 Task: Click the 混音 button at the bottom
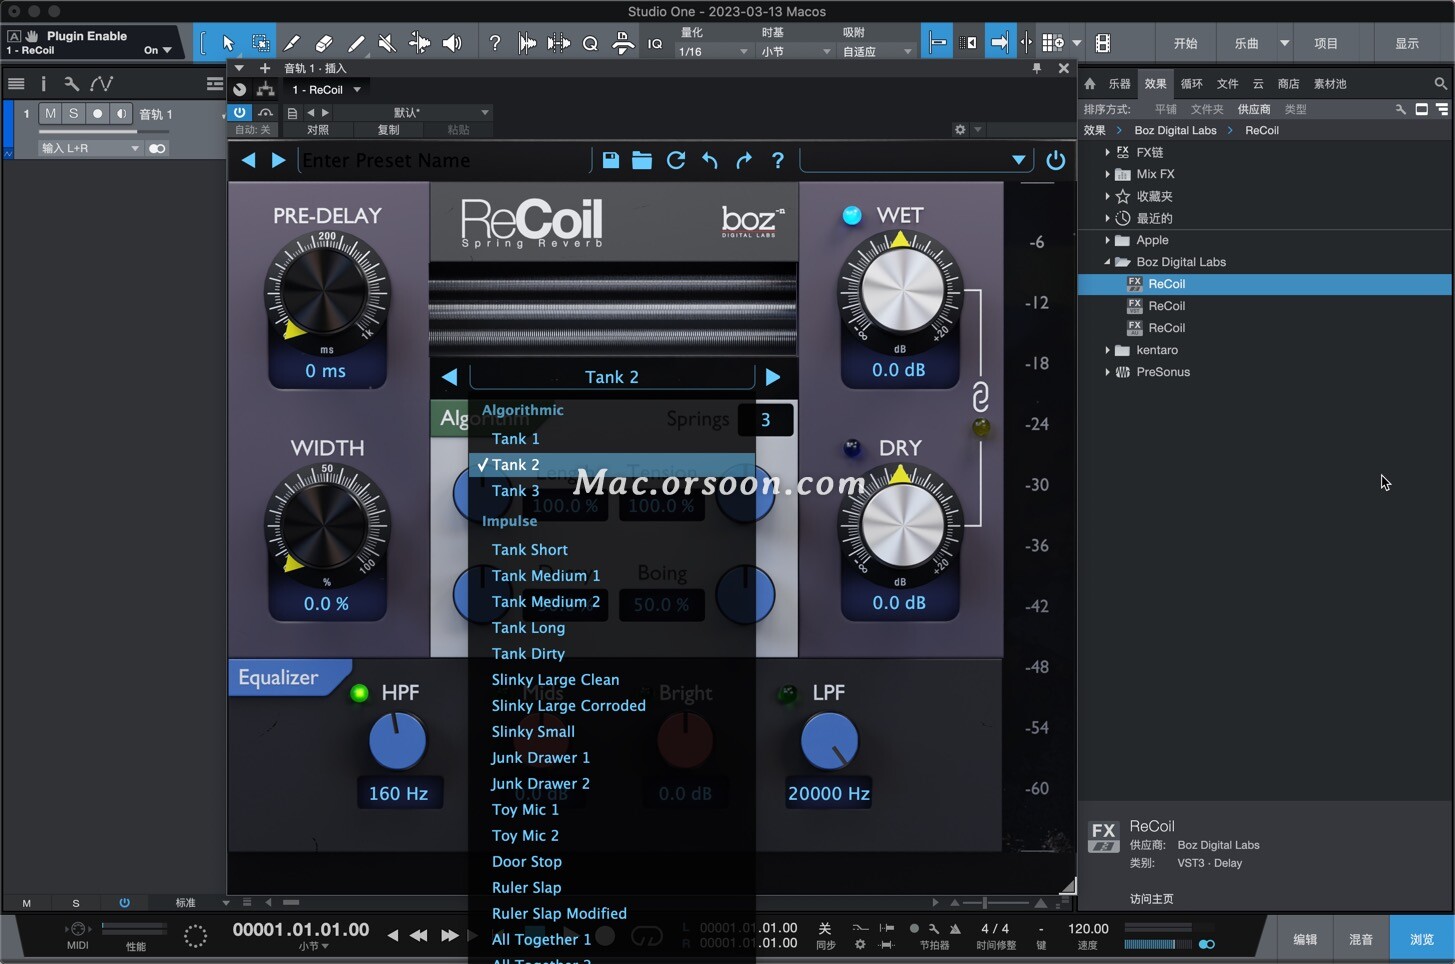pyautogui.click(x=1361, y=938)
